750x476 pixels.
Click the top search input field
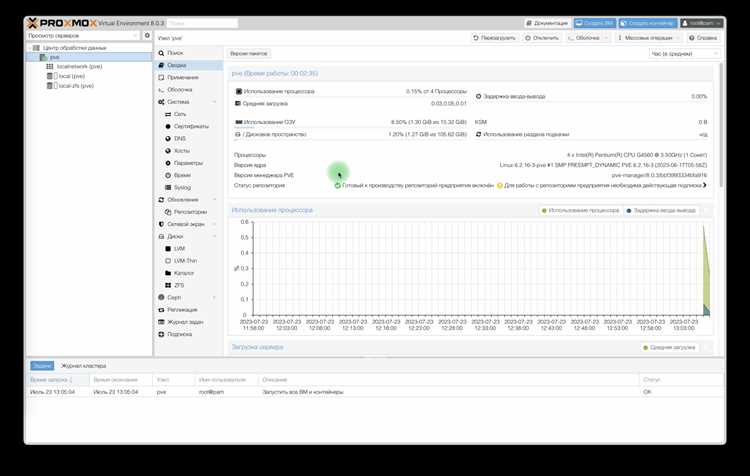click(202, 23)
